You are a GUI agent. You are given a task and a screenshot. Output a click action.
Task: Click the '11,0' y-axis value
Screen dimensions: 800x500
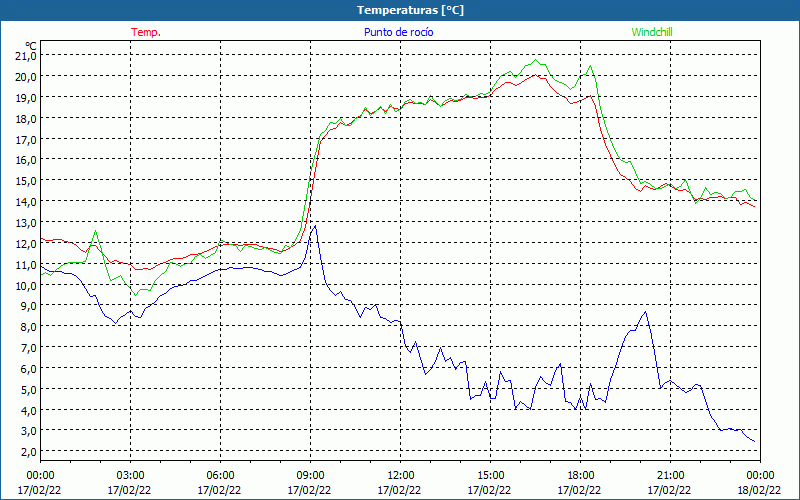pyautogui.click(x=27, y=264)
